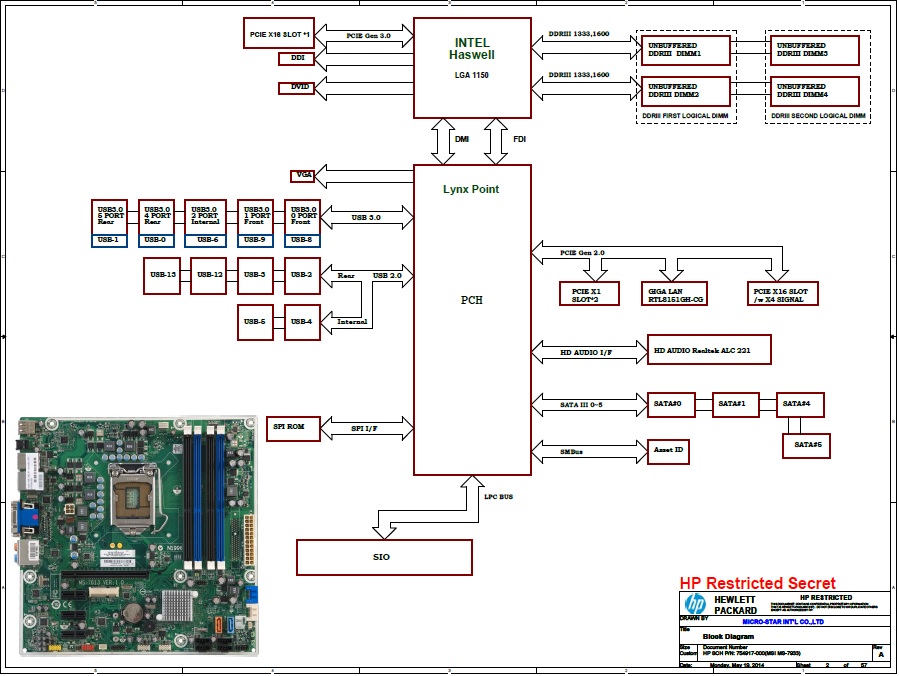Click the USB-4 internal port box
The width and height of the screenshot is (900, 676).
click(302, 322)
